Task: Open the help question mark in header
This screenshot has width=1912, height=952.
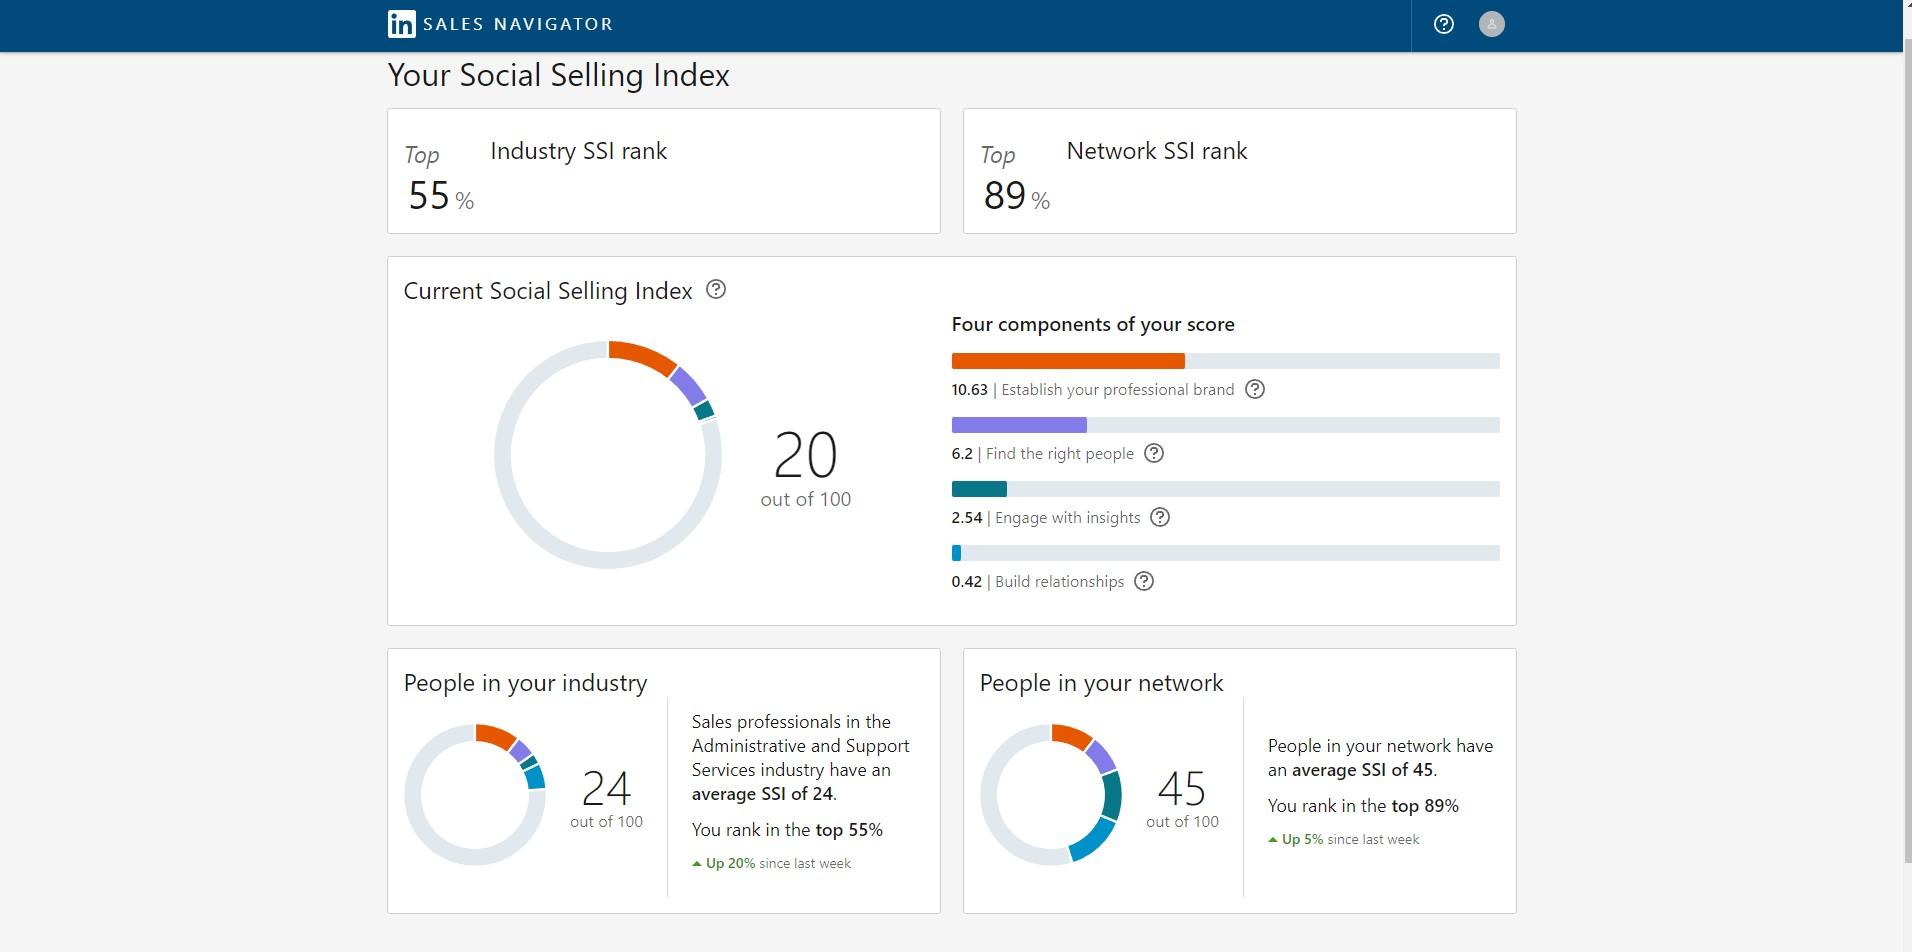Action: [x=1443, y=24]
